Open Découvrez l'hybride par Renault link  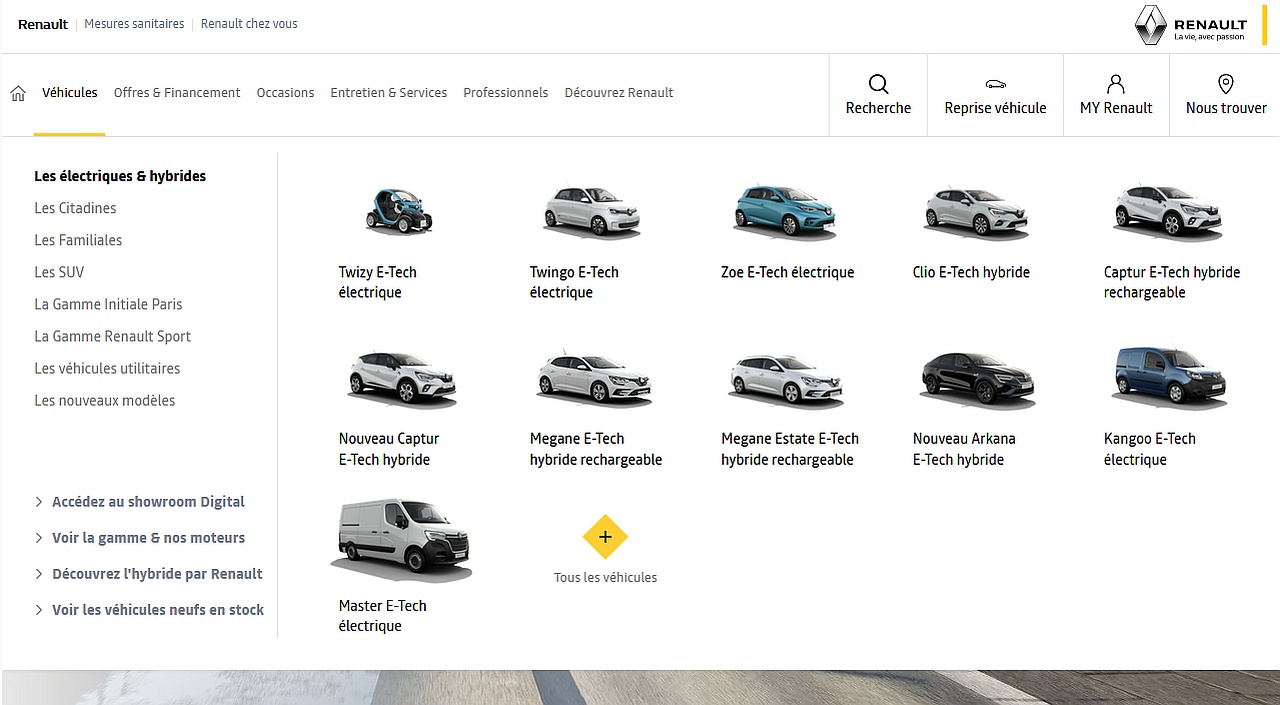[157, 574]
